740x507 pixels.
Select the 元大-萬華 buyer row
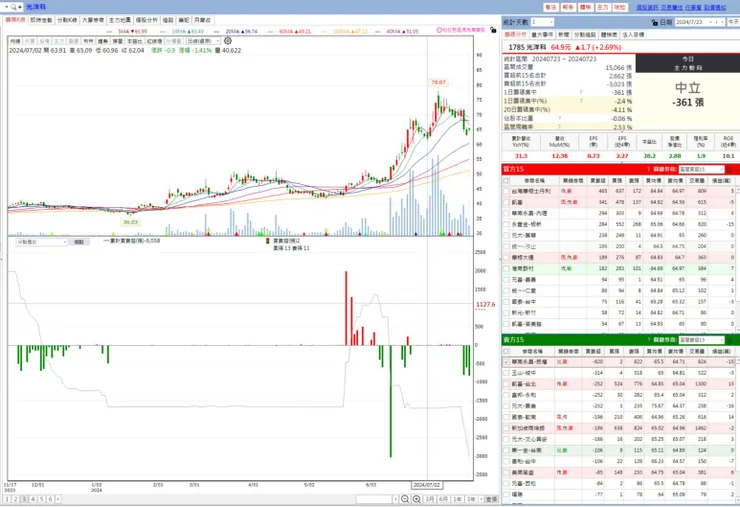click(x=620, y=235)
